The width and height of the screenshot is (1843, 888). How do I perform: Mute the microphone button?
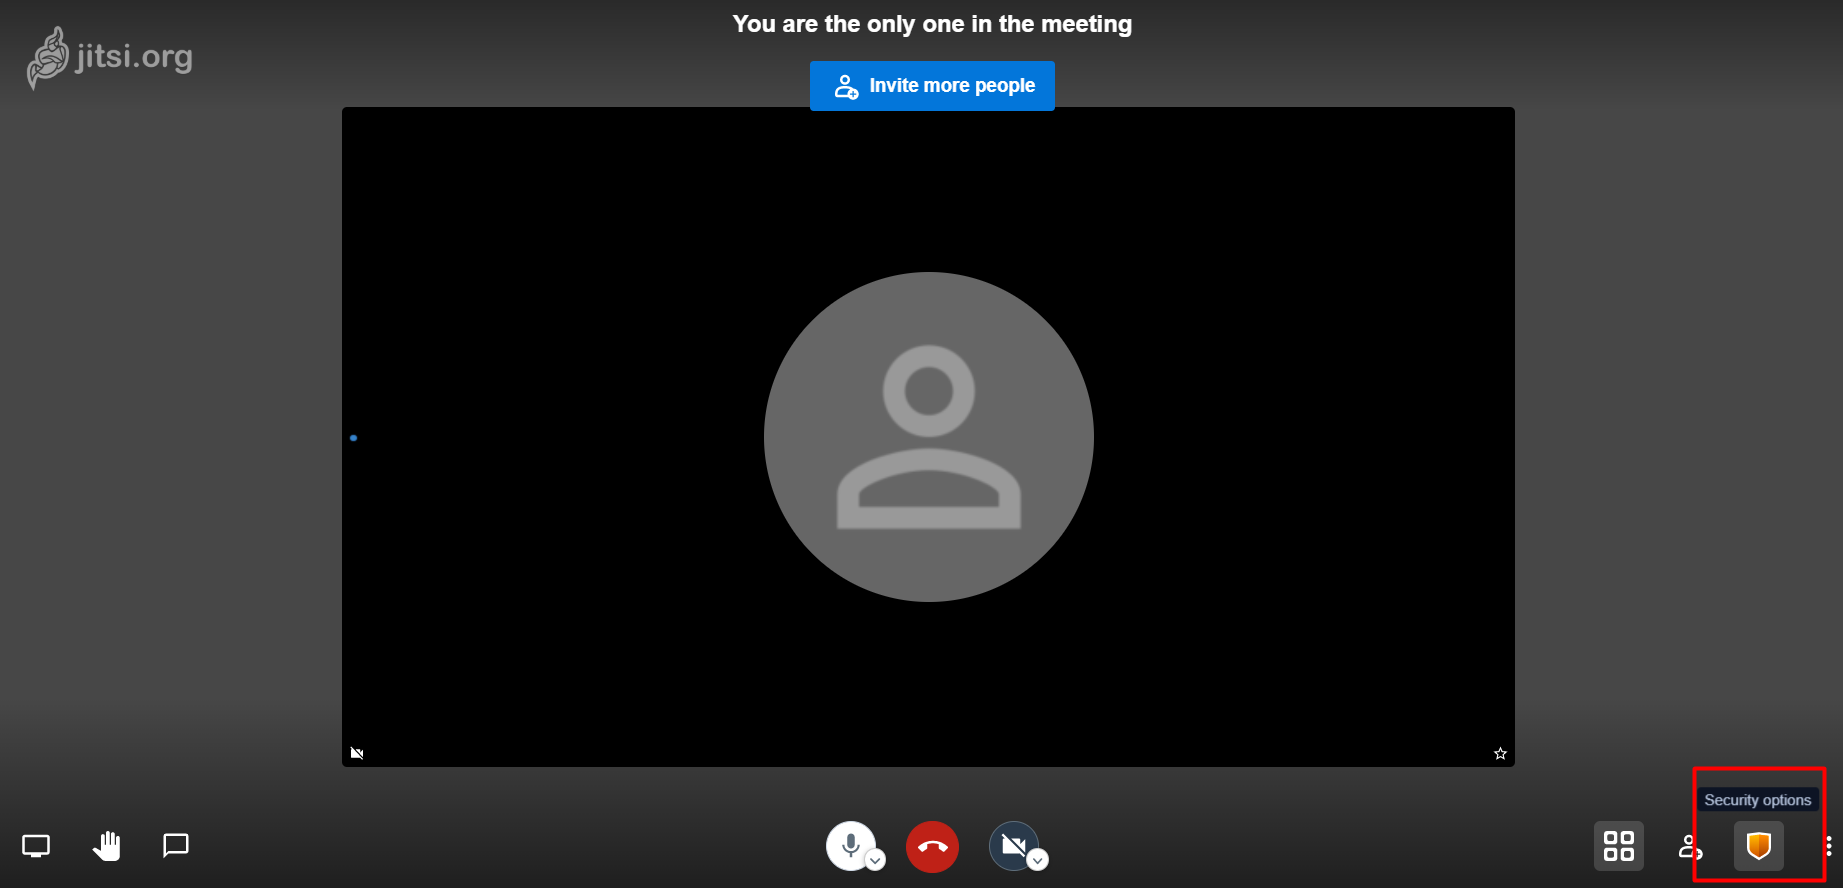click(850, 845)
